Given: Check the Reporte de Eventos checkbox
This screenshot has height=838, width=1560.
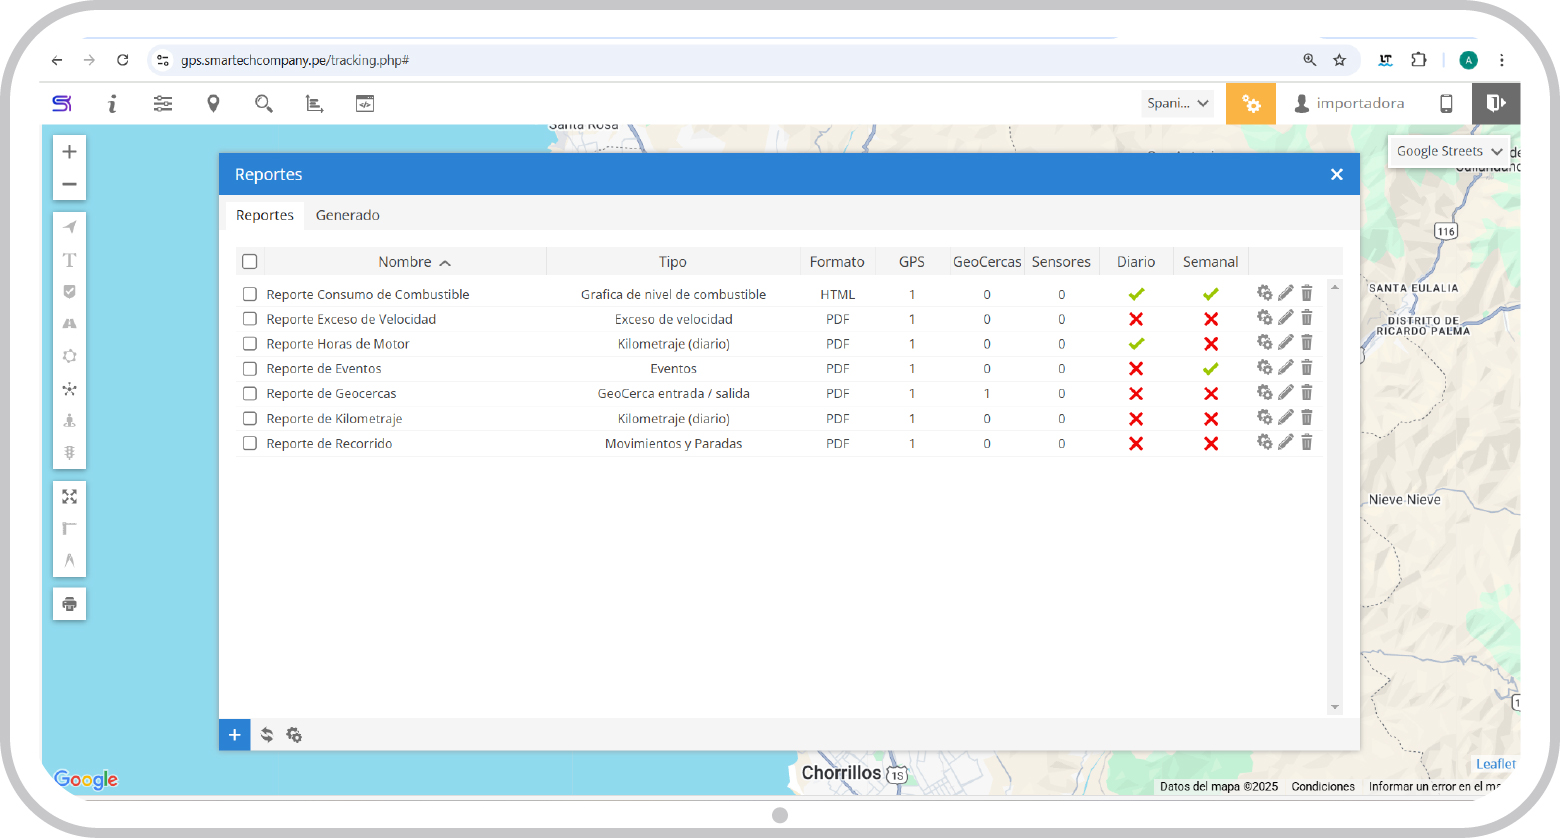Looking at the screenshot, I should 250,369.
